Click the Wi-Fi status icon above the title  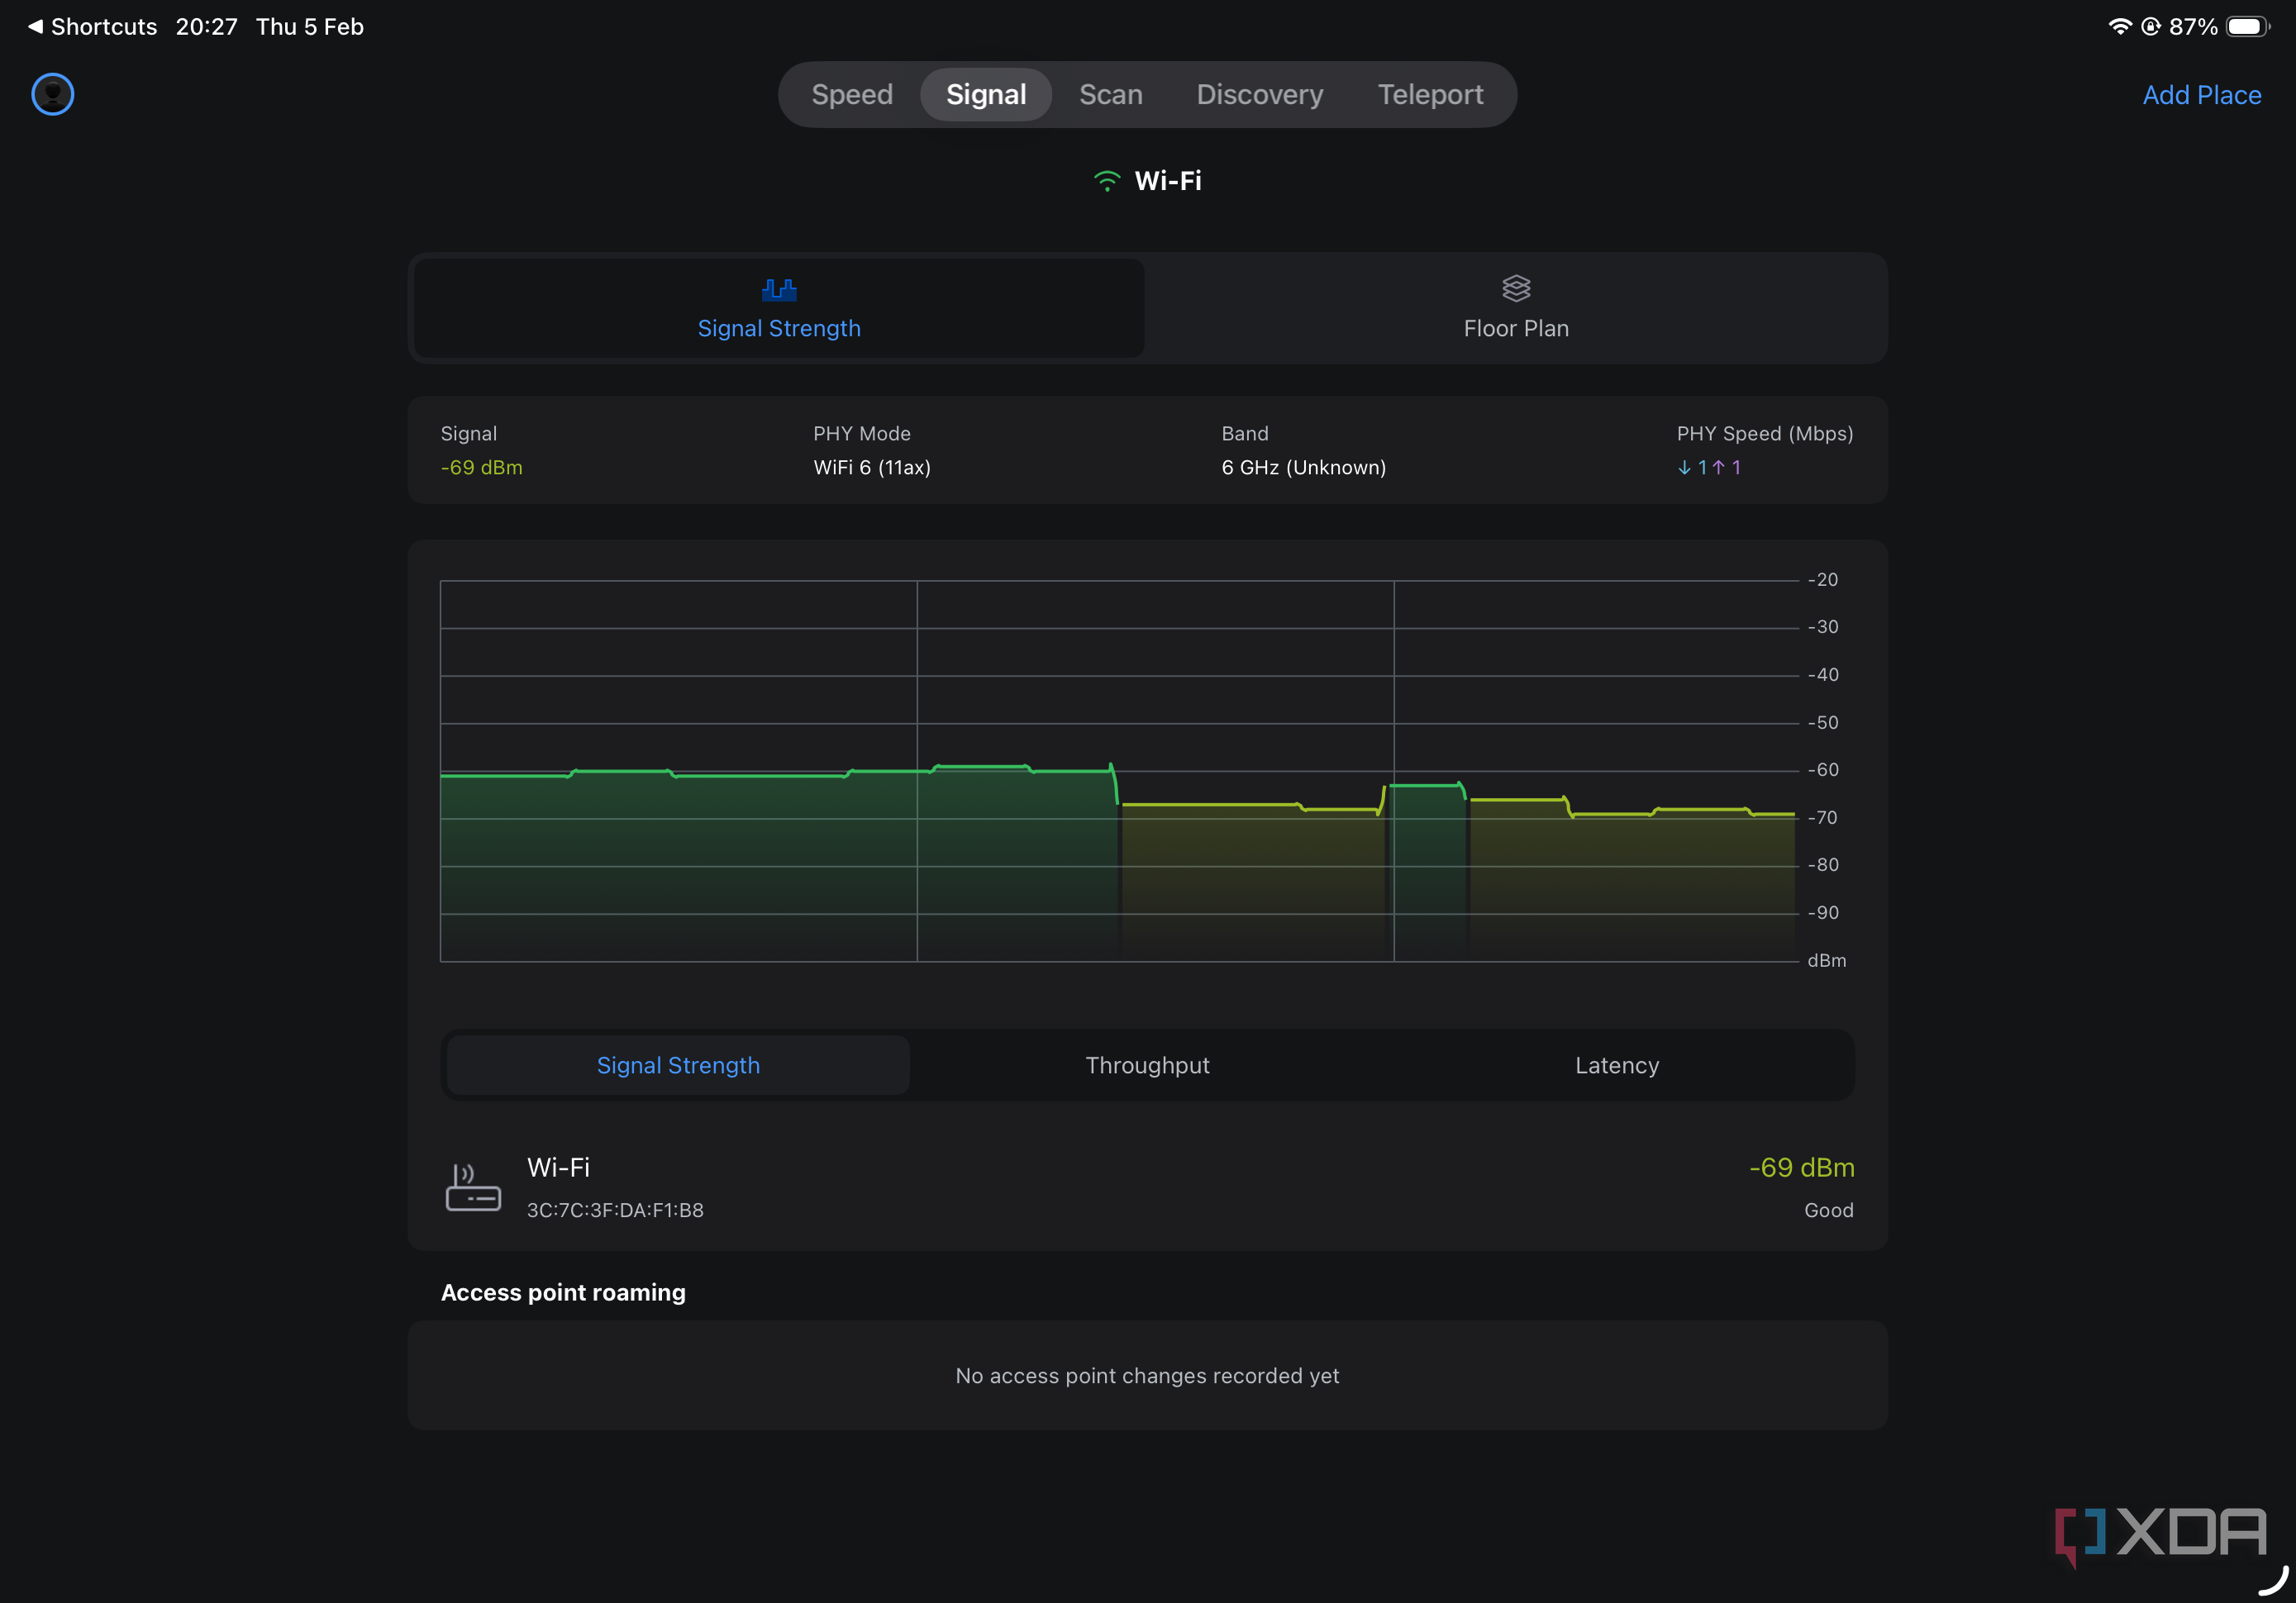click(x=1107, y=181)
